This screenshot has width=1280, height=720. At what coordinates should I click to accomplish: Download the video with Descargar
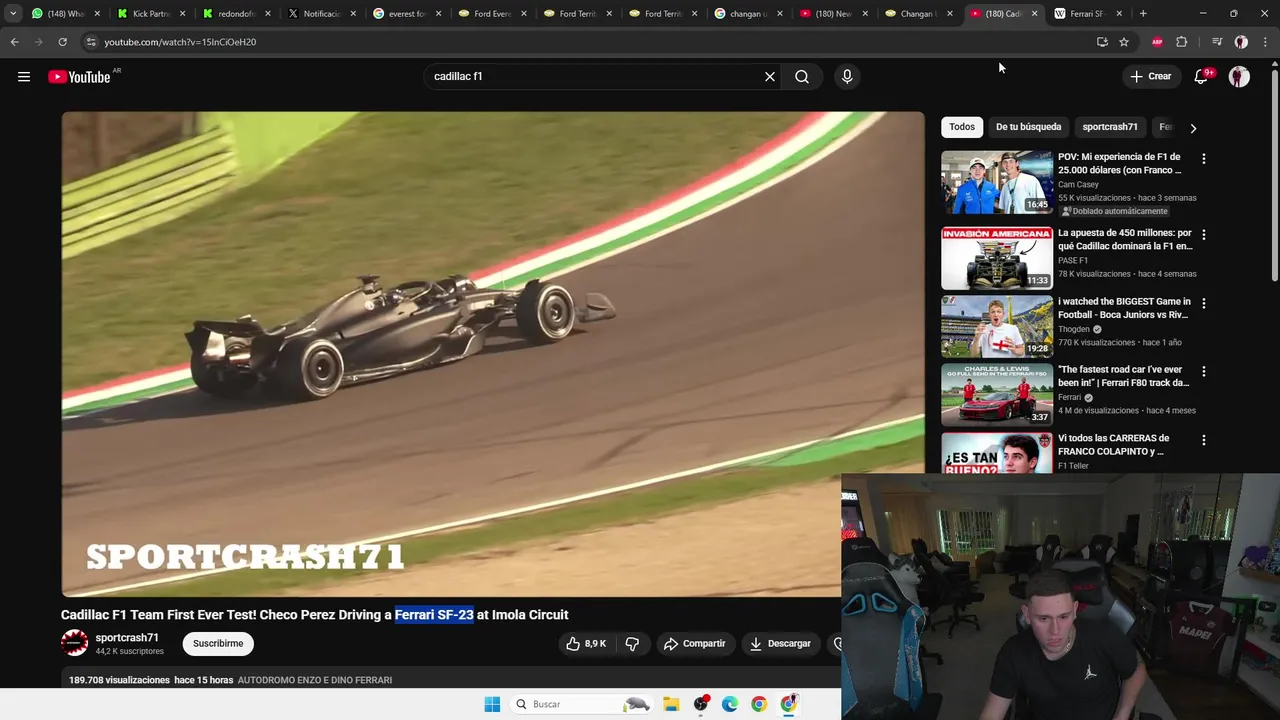coord(780,644)
